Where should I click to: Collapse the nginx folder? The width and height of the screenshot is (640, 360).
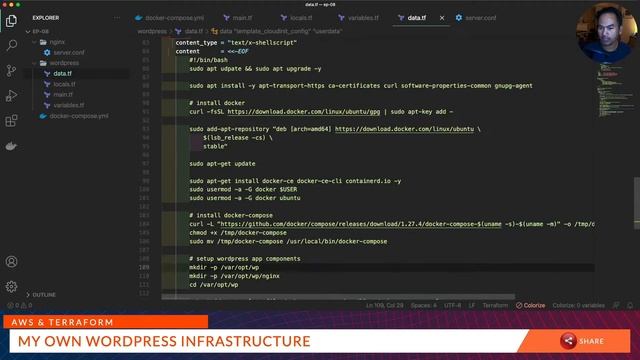[53, 42]
